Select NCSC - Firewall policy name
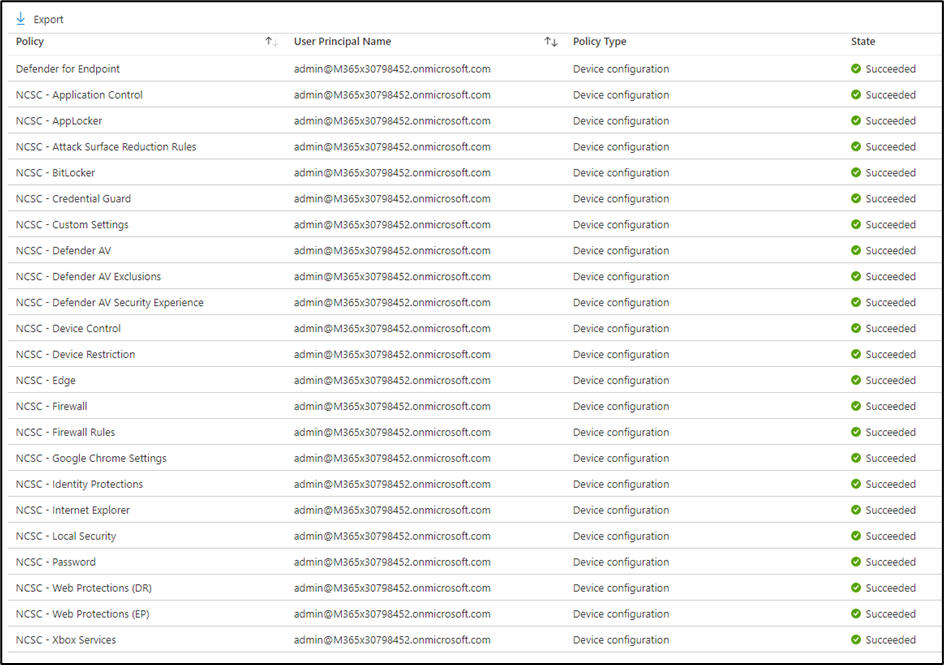Viewport: 944px width, 665px height. tap(51, 406)
